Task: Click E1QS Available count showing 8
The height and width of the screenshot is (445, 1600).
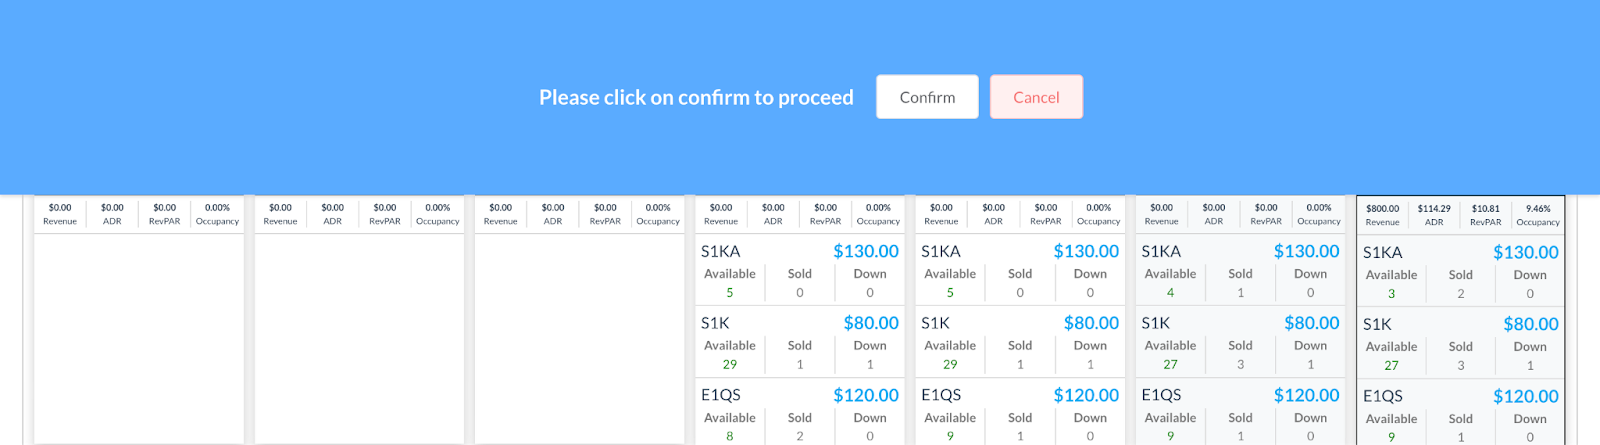Action: coord(730,436)
